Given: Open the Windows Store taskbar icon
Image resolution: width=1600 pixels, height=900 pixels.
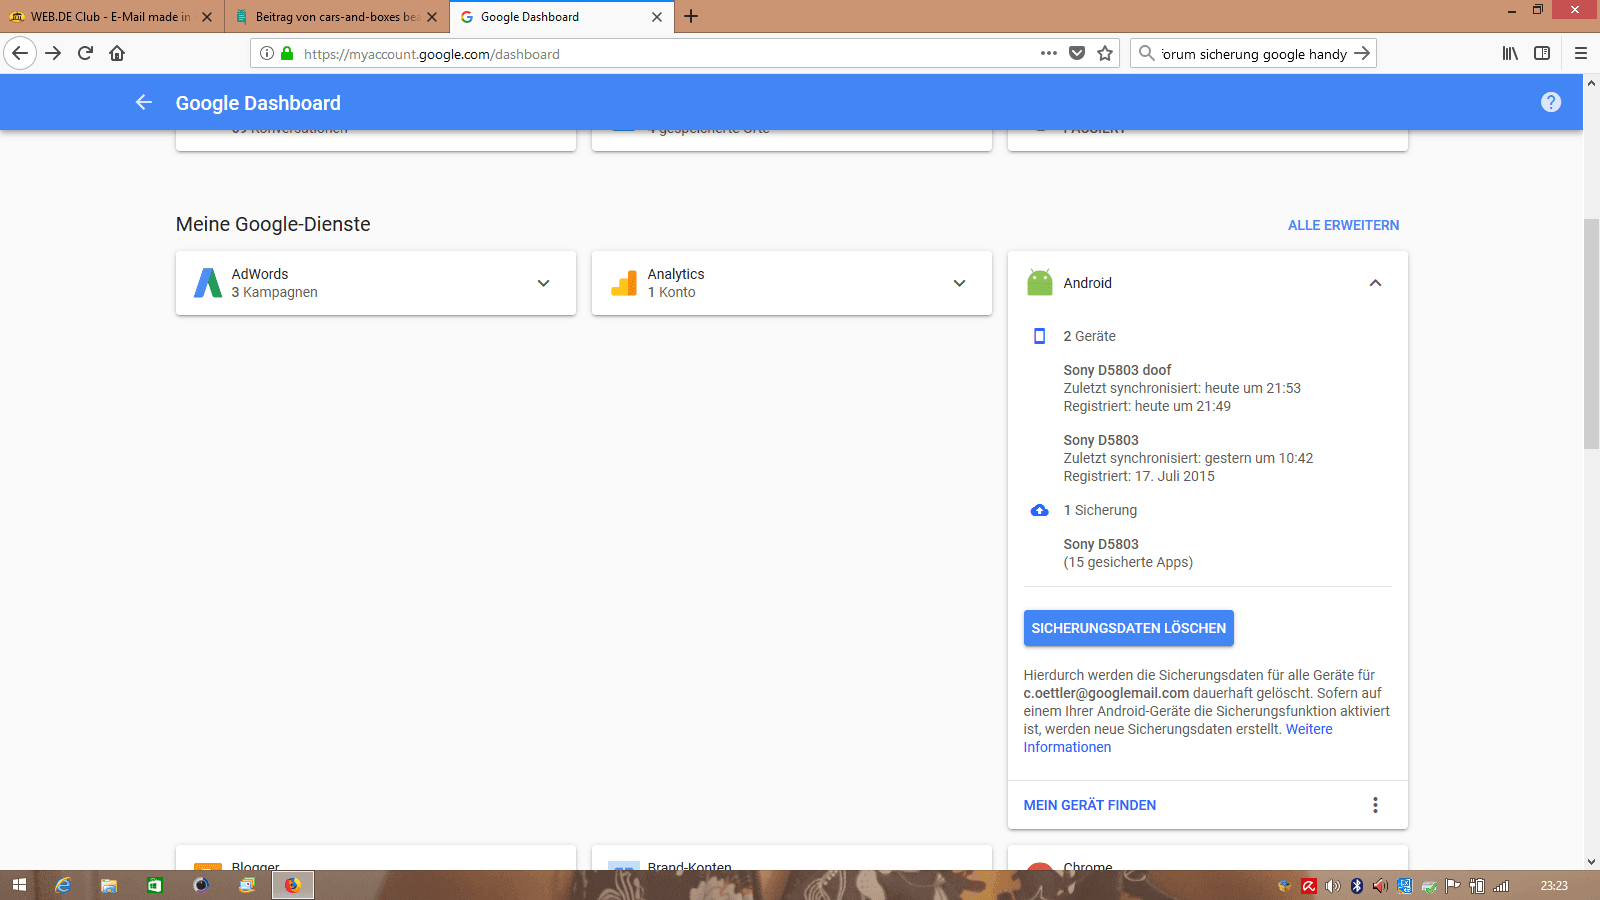Looking at the screenshot, I should (155, 885).
